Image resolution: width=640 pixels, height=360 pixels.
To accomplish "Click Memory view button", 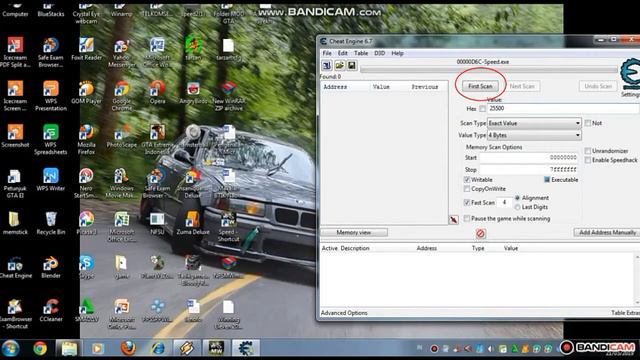I will pos(353,232).
